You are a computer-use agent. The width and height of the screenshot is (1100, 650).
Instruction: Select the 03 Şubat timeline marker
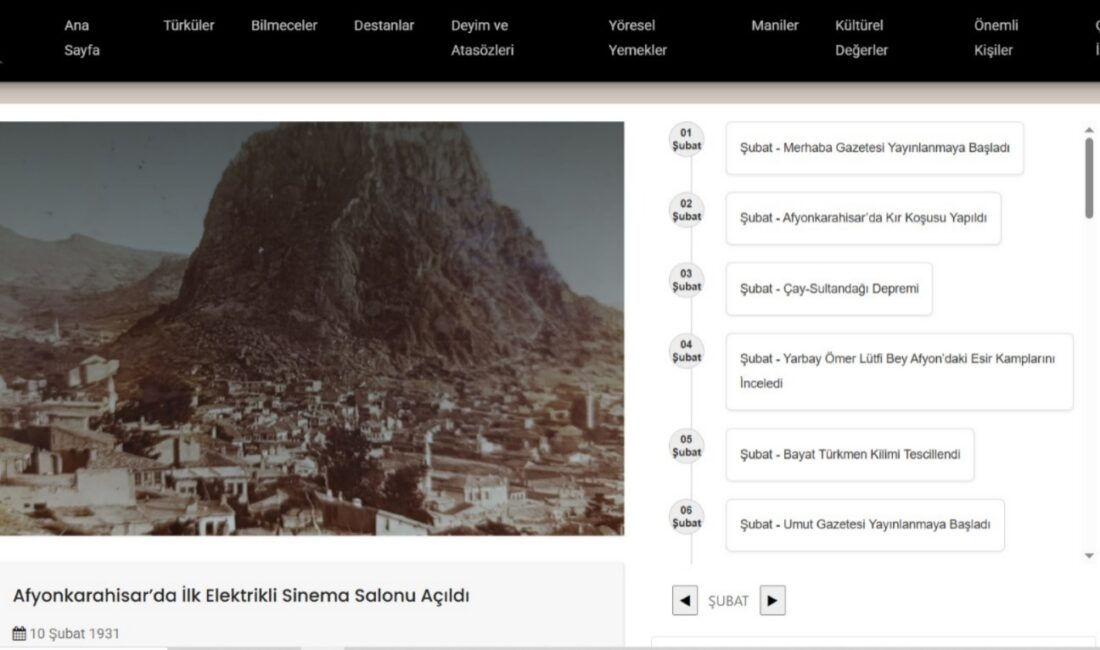click(685, 281)
